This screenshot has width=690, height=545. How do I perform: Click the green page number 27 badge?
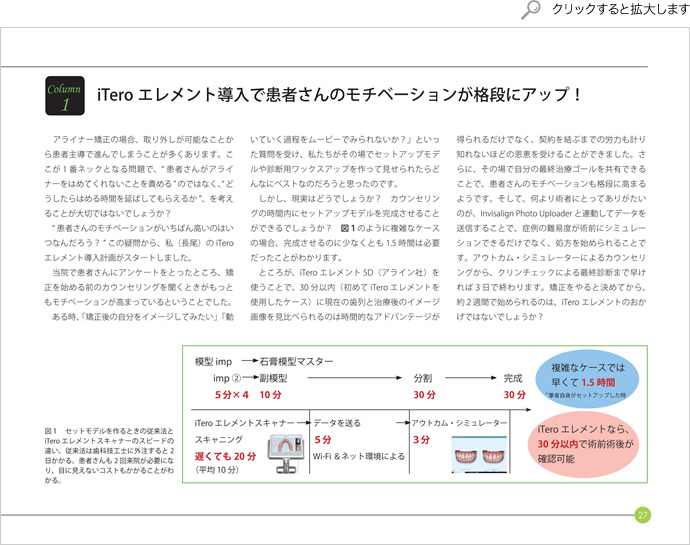[642, 515]
